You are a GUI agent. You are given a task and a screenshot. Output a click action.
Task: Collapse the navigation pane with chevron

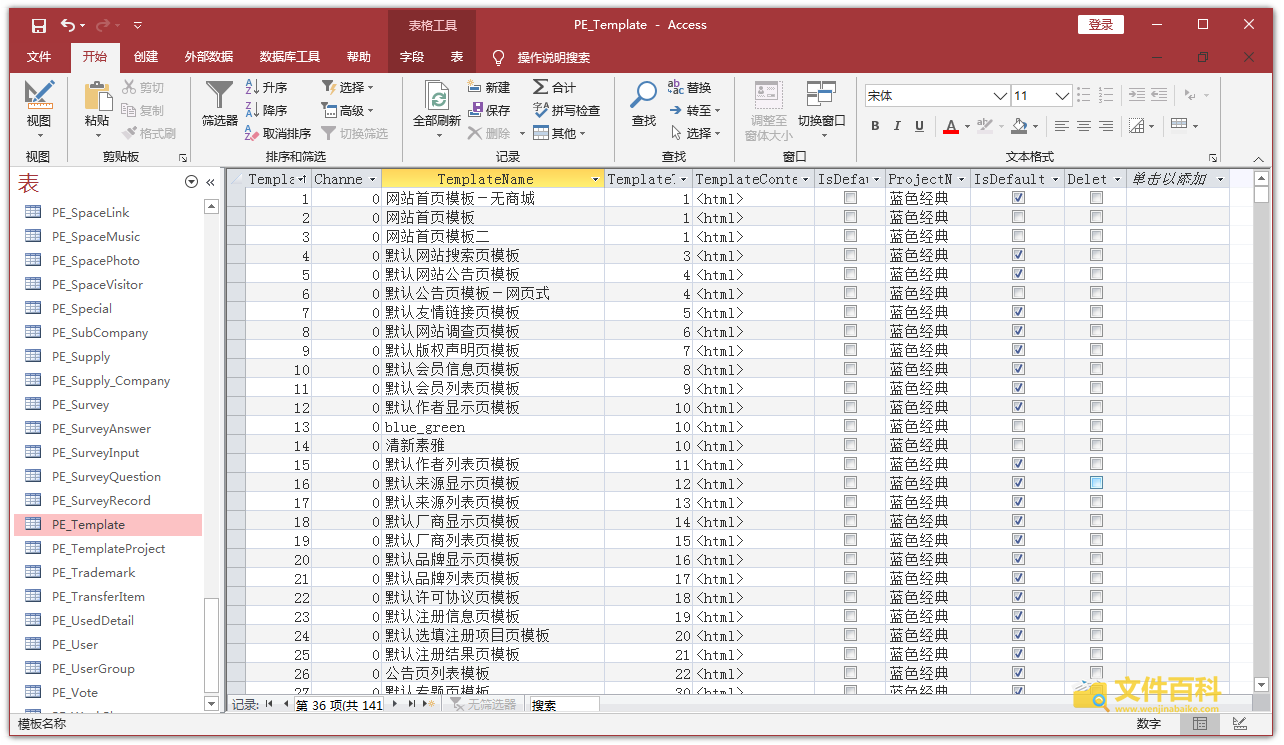210,182
